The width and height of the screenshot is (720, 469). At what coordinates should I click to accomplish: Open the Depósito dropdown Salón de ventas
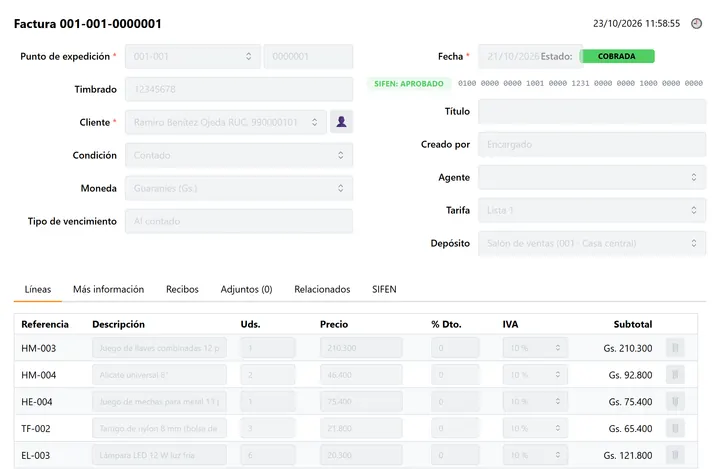(592, 243)
